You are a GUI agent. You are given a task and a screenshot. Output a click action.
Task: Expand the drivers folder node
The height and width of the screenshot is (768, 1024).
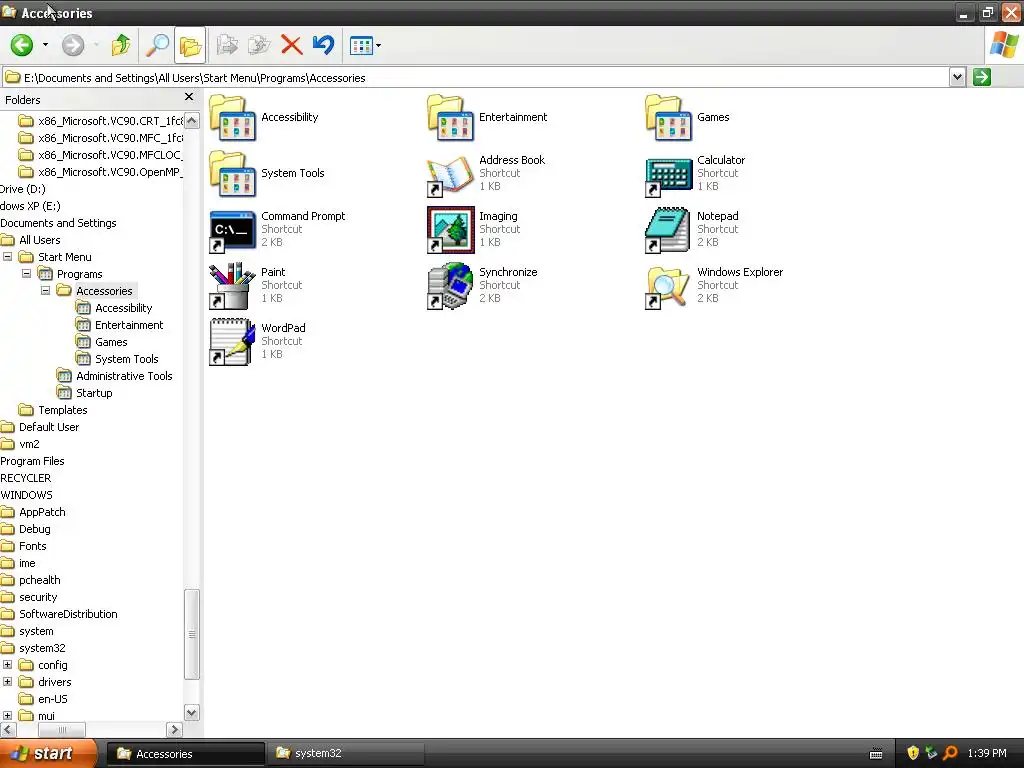(7, 682)
